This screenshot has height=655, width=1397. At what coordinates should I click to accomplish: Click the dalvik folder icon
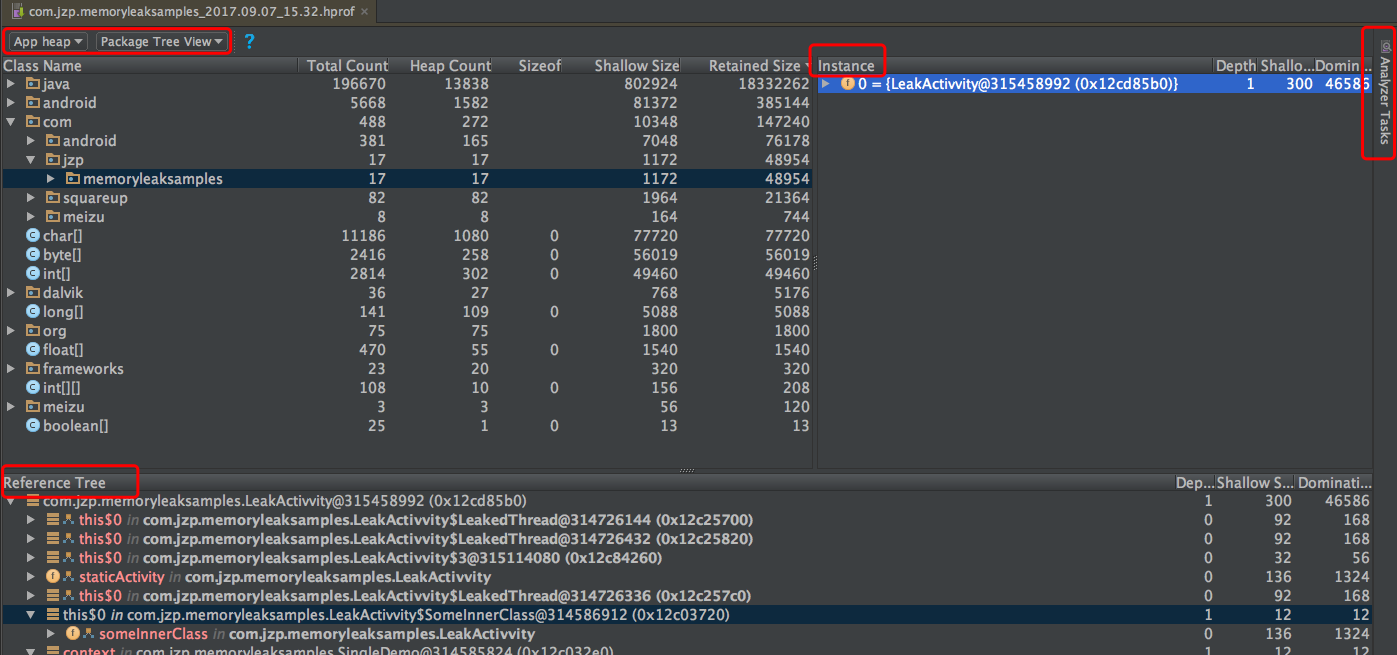32,293
